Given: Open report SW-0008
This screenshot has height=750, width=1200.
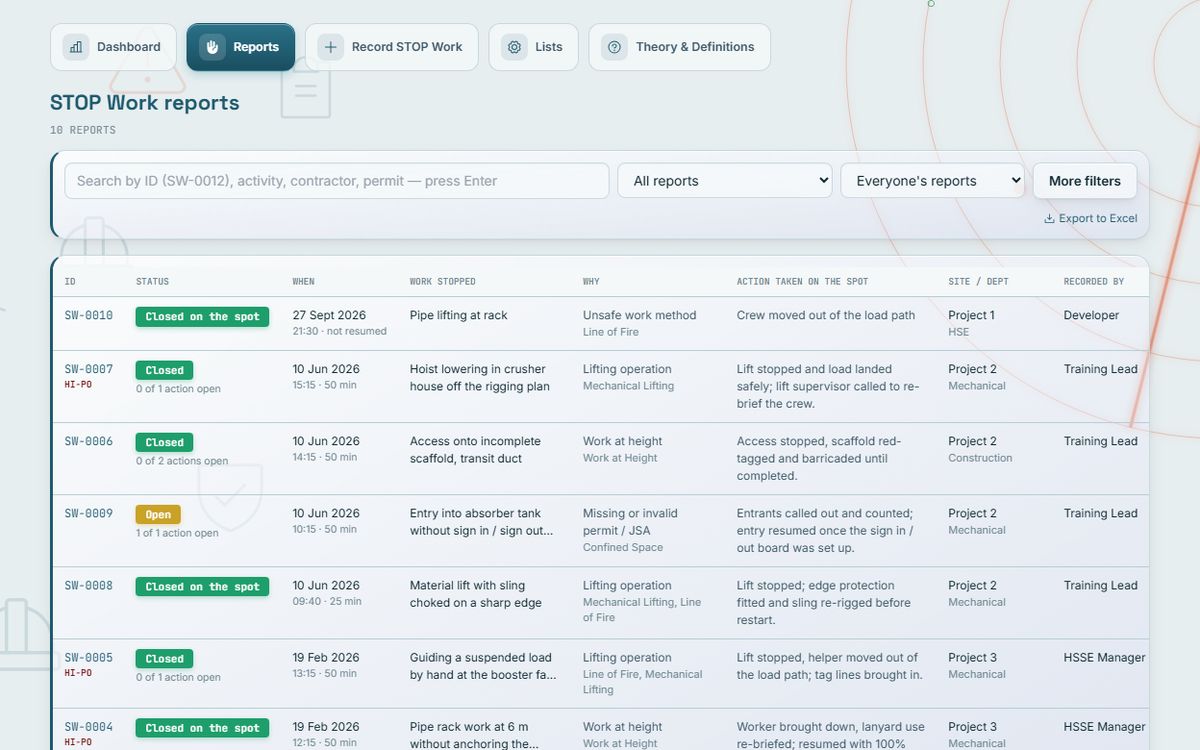Looking at the screenshot, I should [89, 585].
